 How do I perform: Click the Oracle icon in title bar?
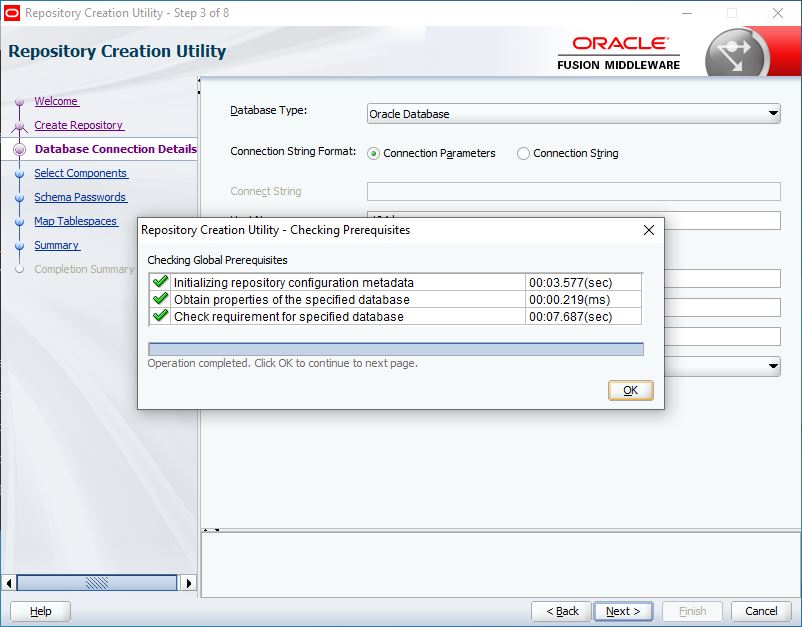coord(12,13)
